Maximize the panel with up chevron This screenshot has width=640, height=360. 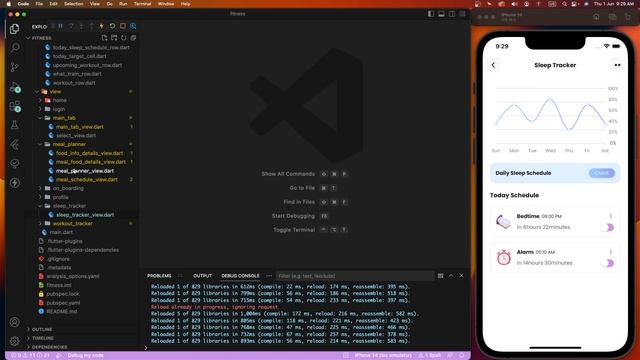(451, 276)
